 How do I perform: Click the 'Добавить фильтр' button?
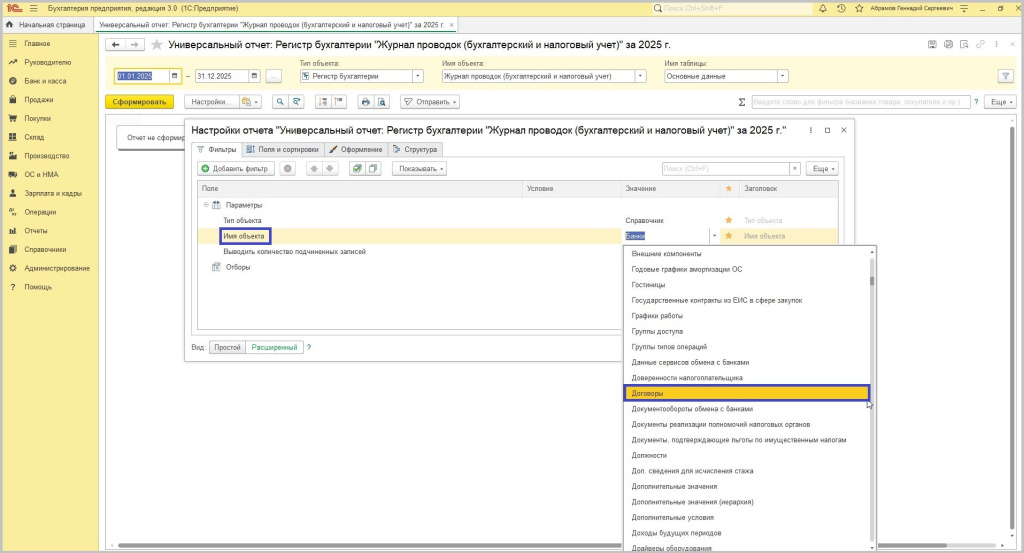[236, 169]
